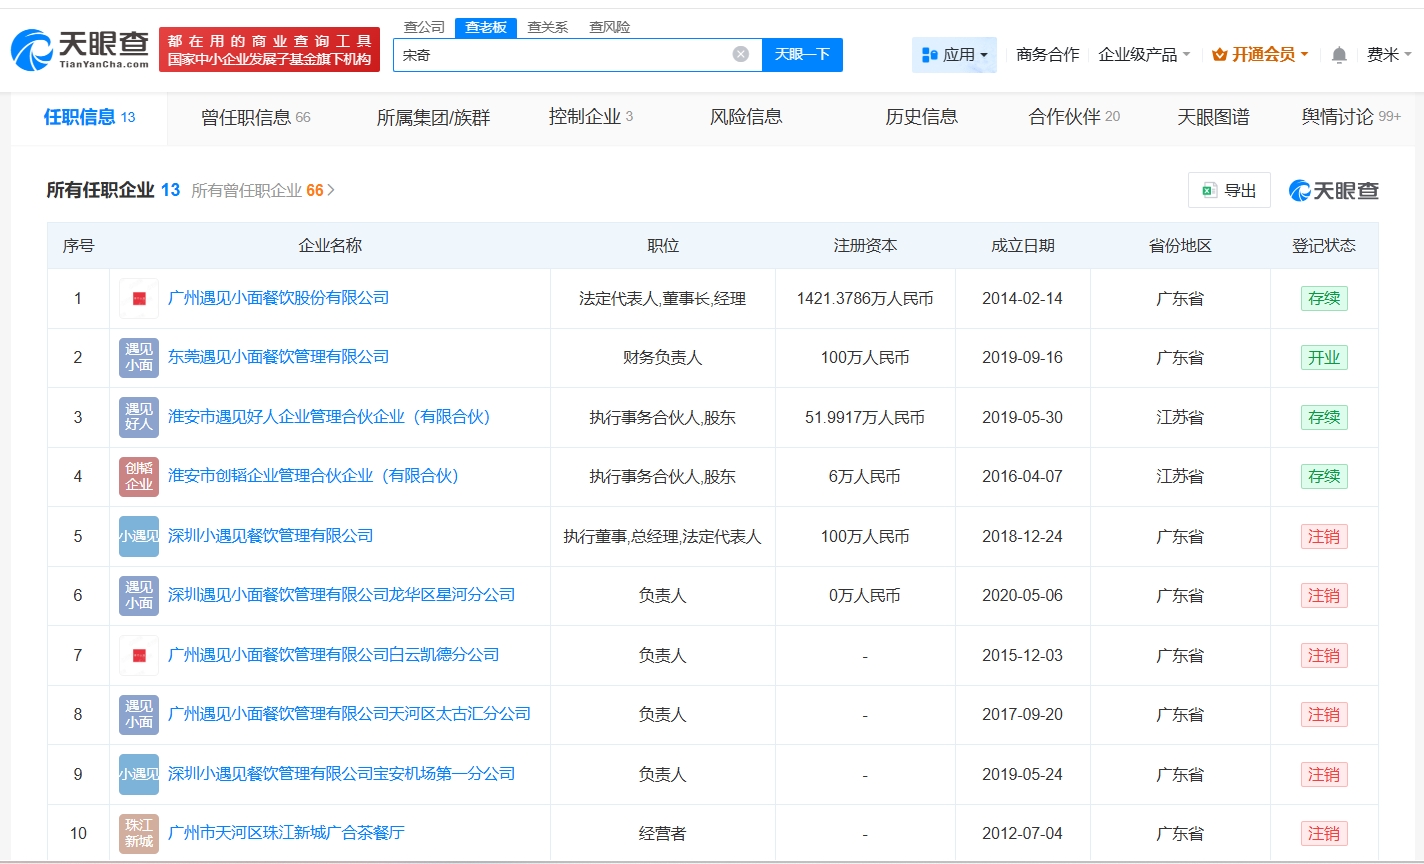Expand the 应用 dropdown menu

[954, 55]
